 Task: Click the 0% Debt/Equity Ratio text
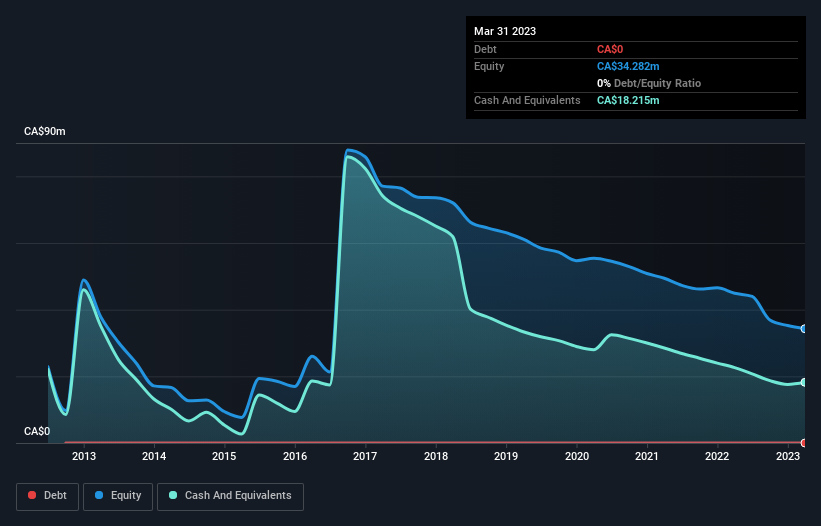pyautogui.click(x=649, y=83)
